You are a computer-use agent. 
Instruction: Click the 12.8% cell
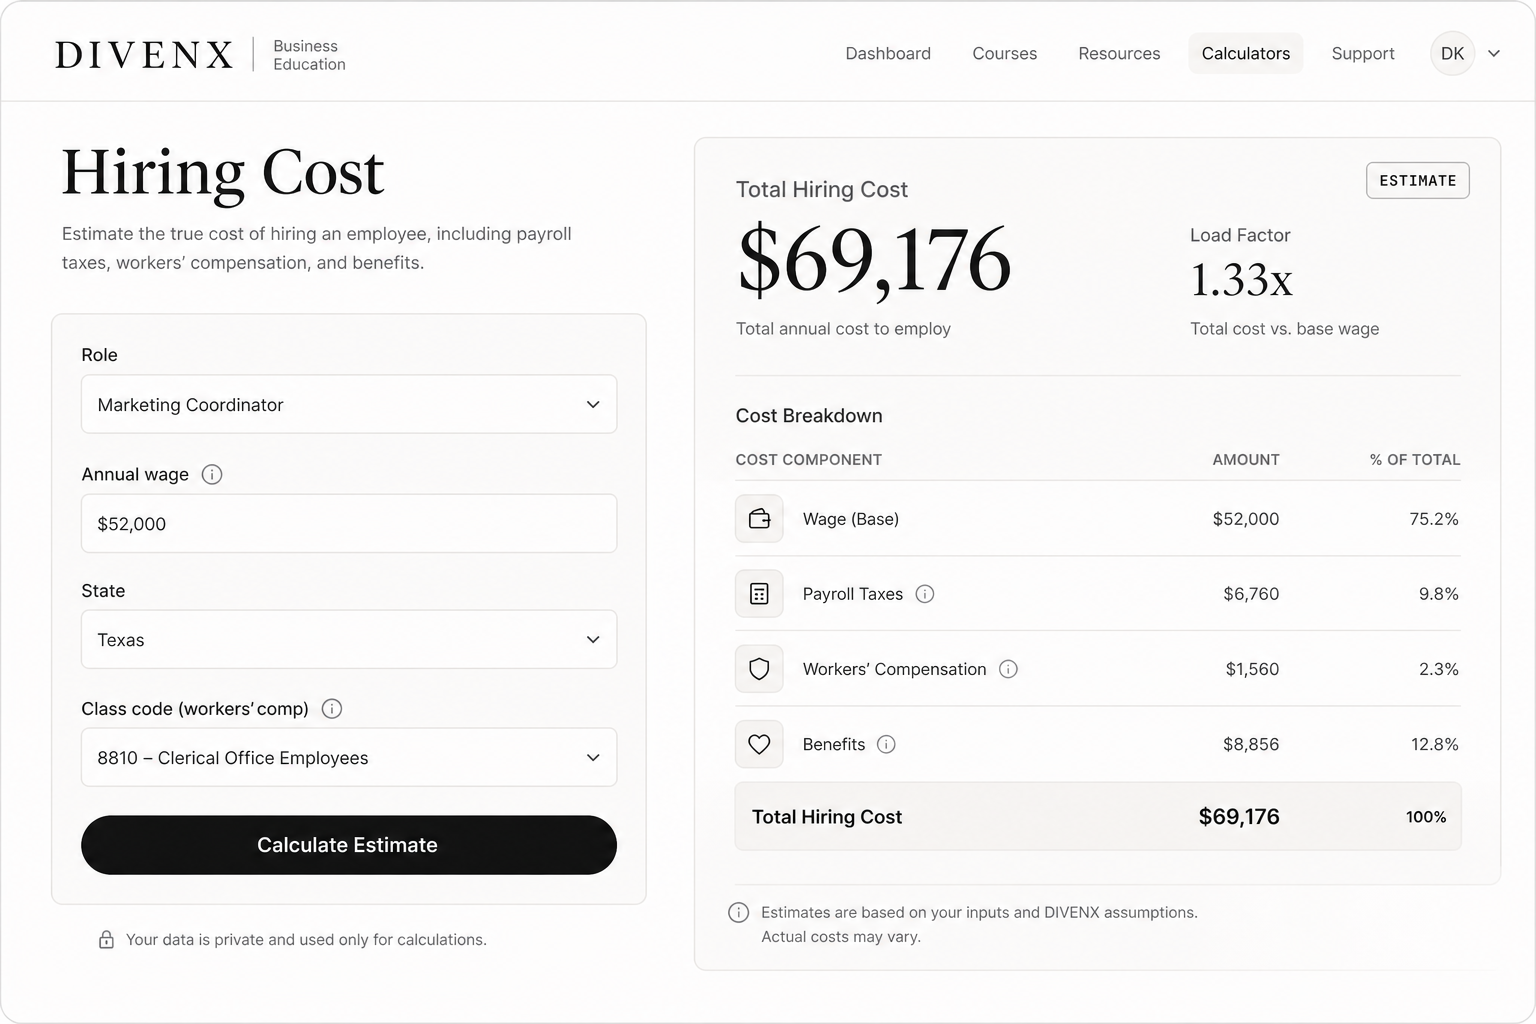tap(1435, 744)
